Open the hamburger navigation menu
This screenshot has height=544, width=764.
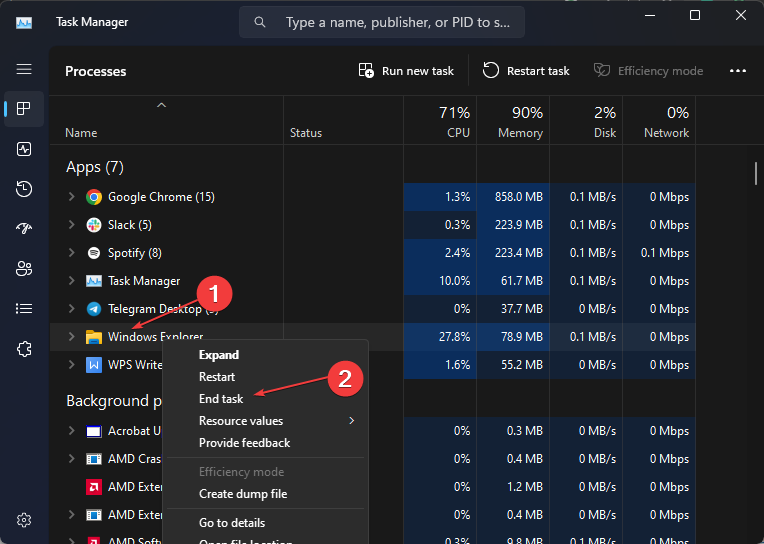click(24, 69)
